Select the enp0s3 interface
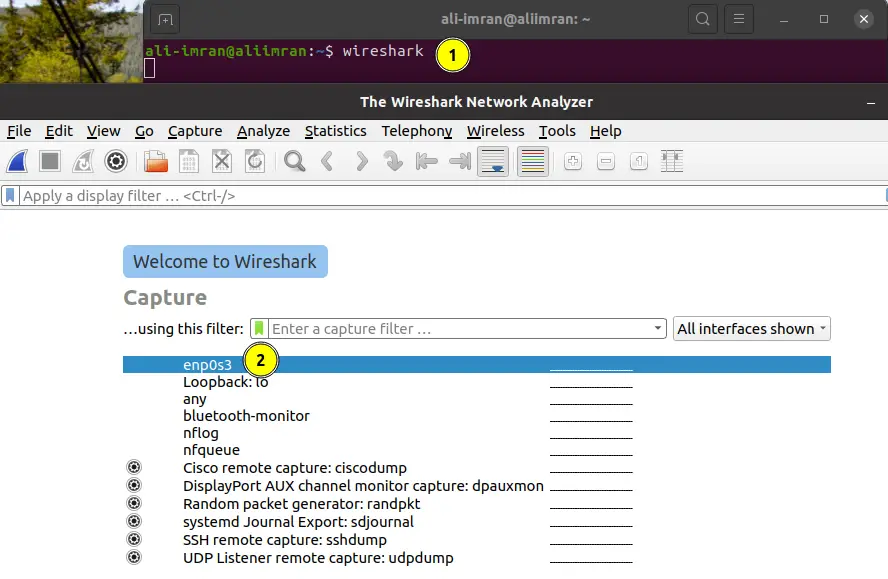Viewport: 888px width, 579px height. click(x=207, y=365)
